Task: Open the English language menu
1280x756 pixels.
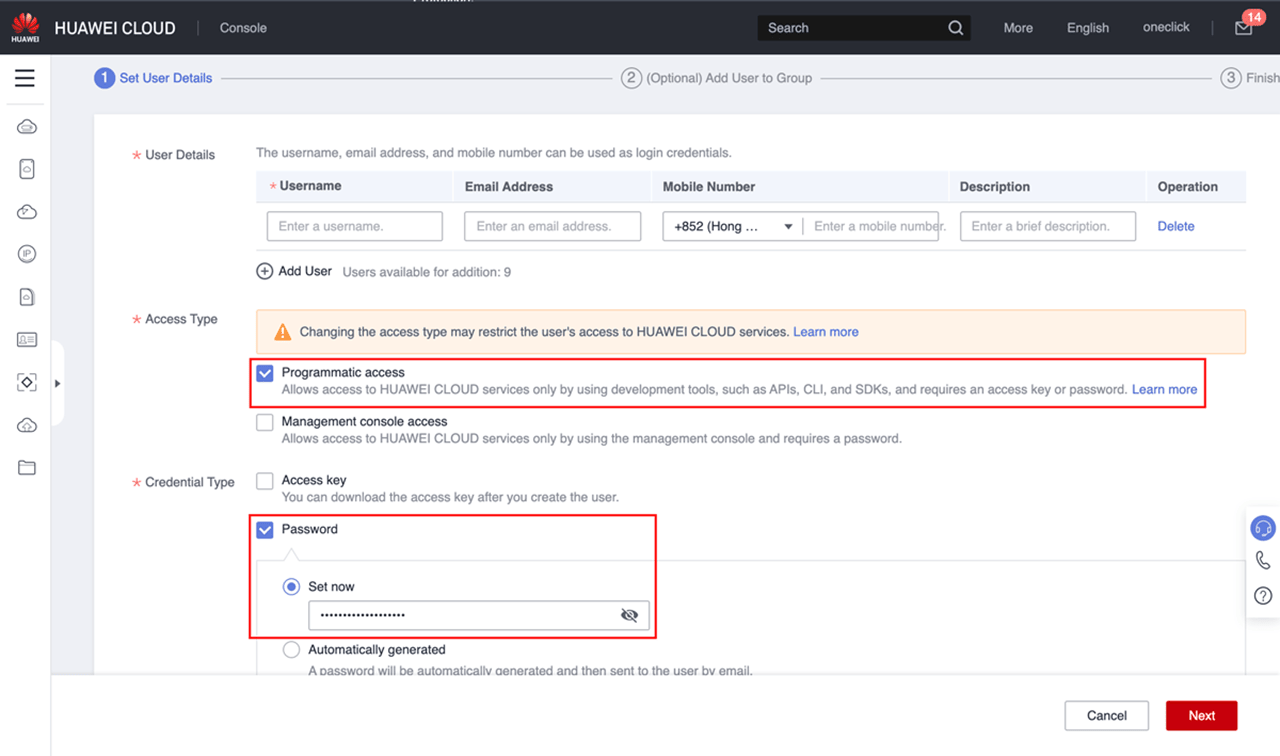Action: click(1087, 28)
